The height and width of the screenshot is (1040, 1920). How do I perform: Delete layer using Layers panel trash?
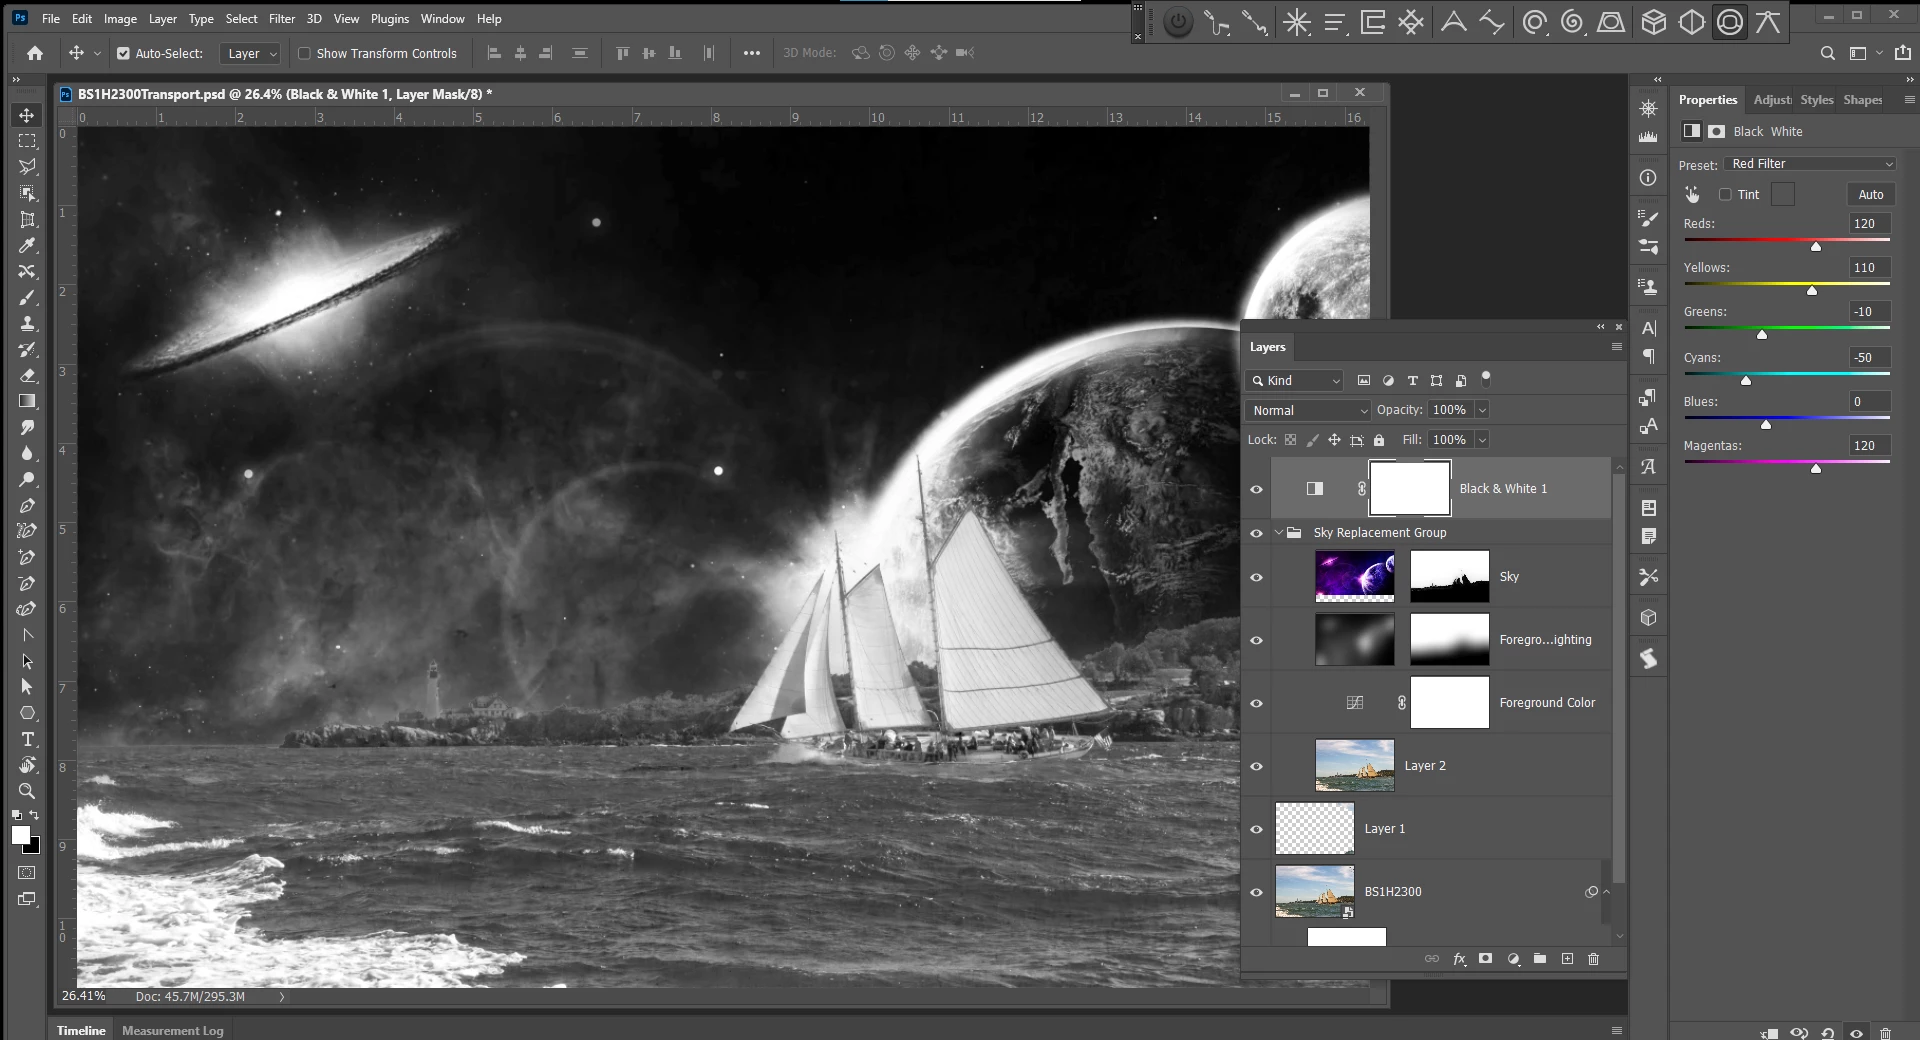[1594, 959]
